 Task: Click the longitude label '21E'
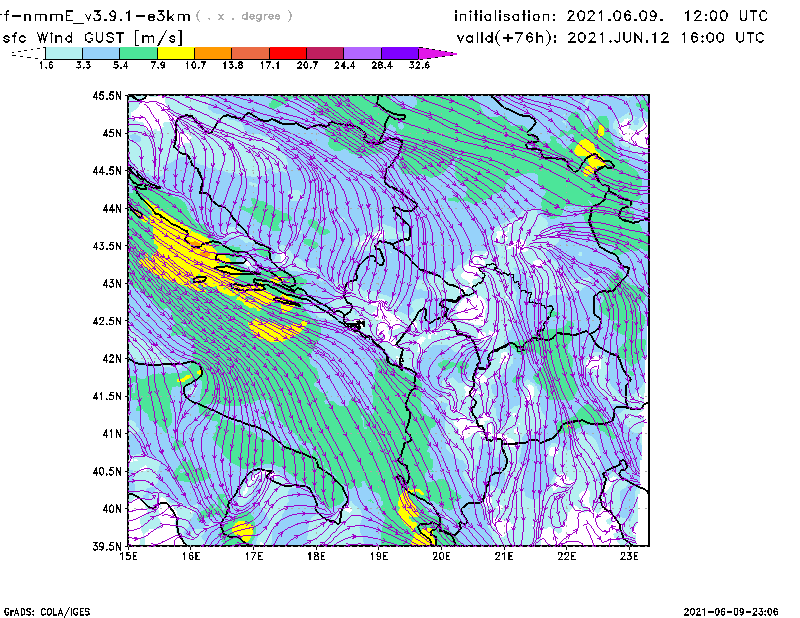(x=504, y=556)
